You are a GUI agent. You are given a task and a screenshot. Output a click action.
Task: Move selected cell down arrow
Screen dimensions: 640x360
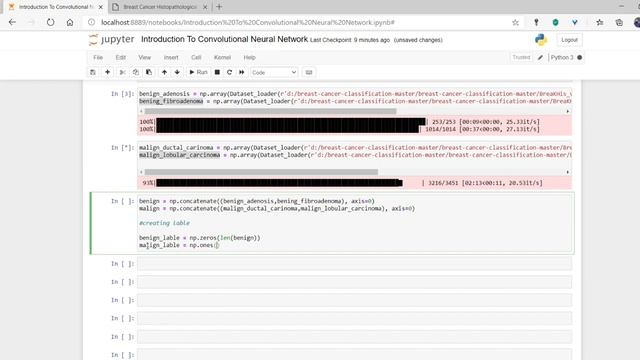coord(177,72)
